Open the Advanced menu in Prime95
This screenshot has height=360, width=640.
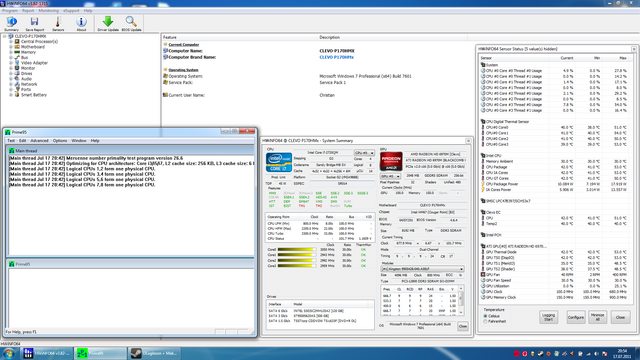(39, 140)
